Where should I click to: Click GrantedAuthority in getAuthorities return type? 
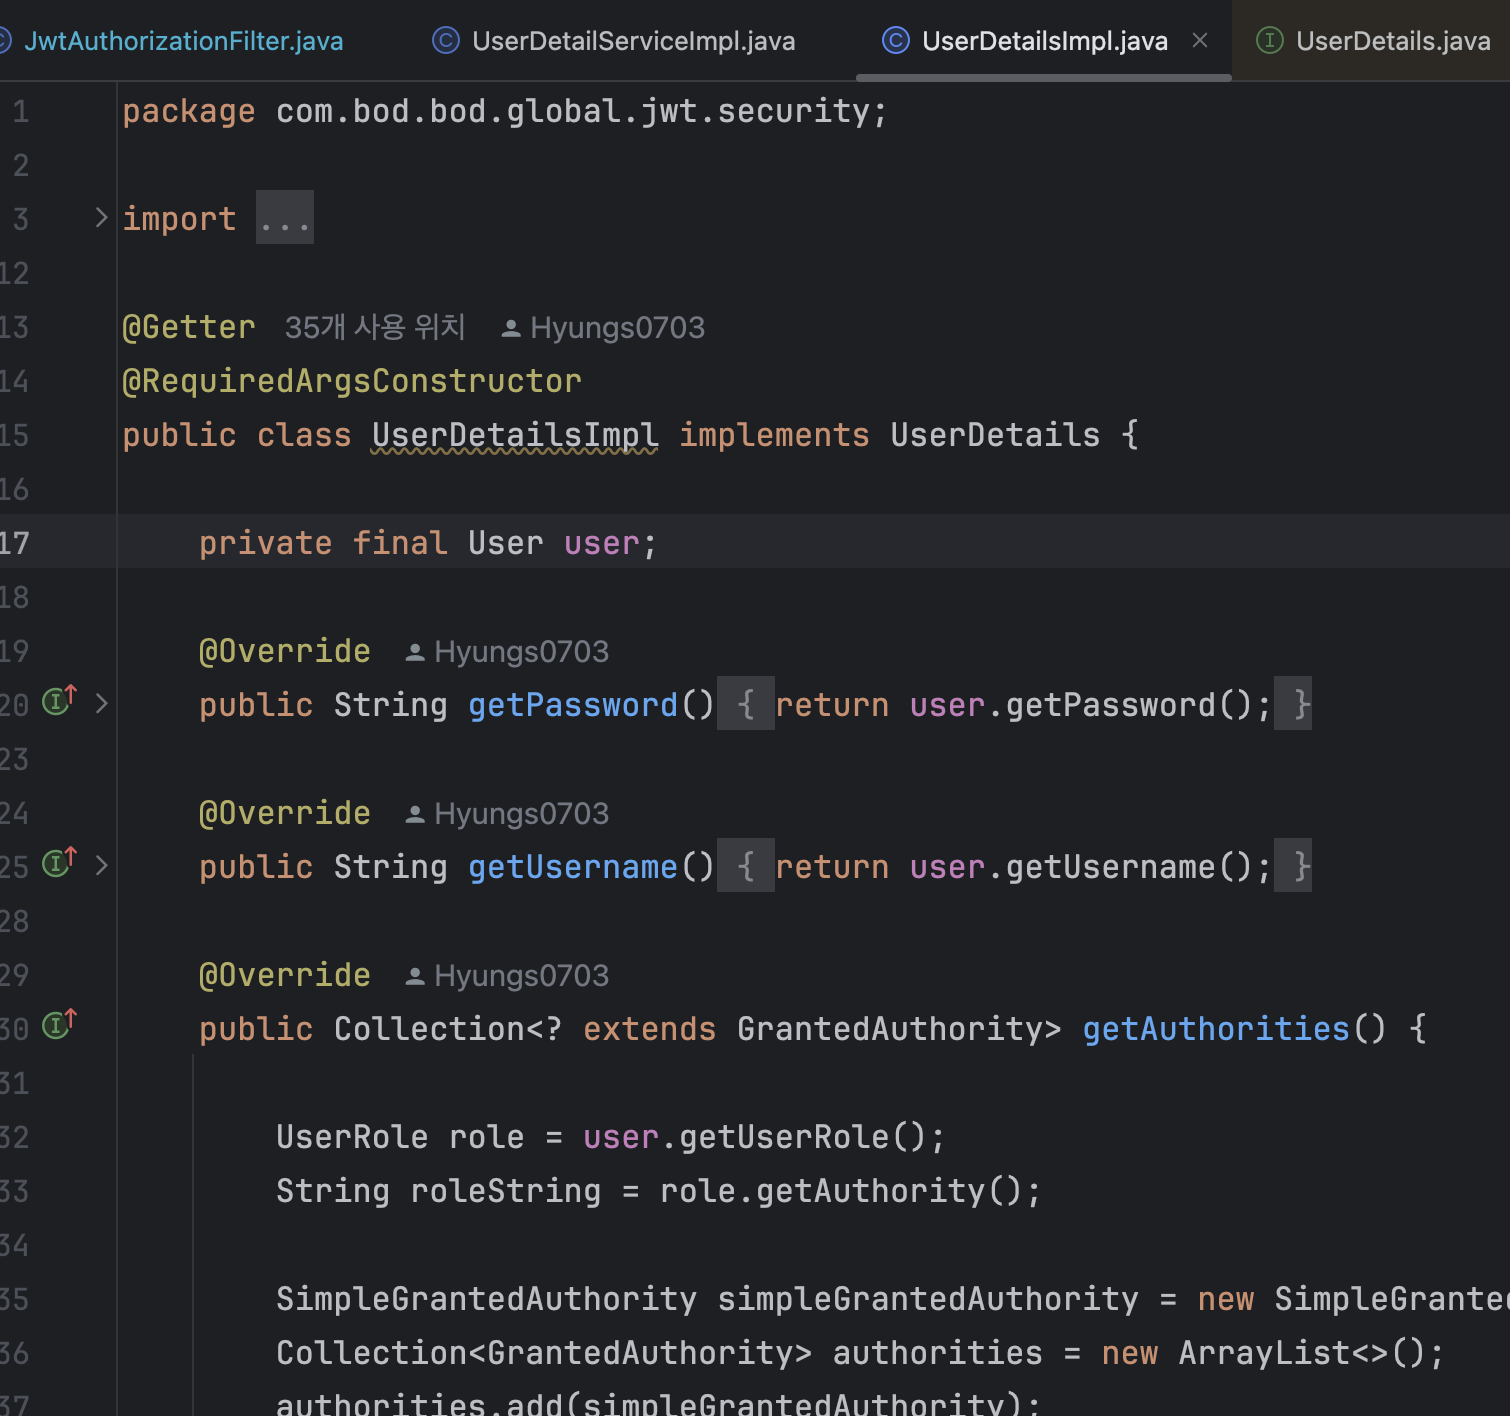click(x=890, y=1029)
